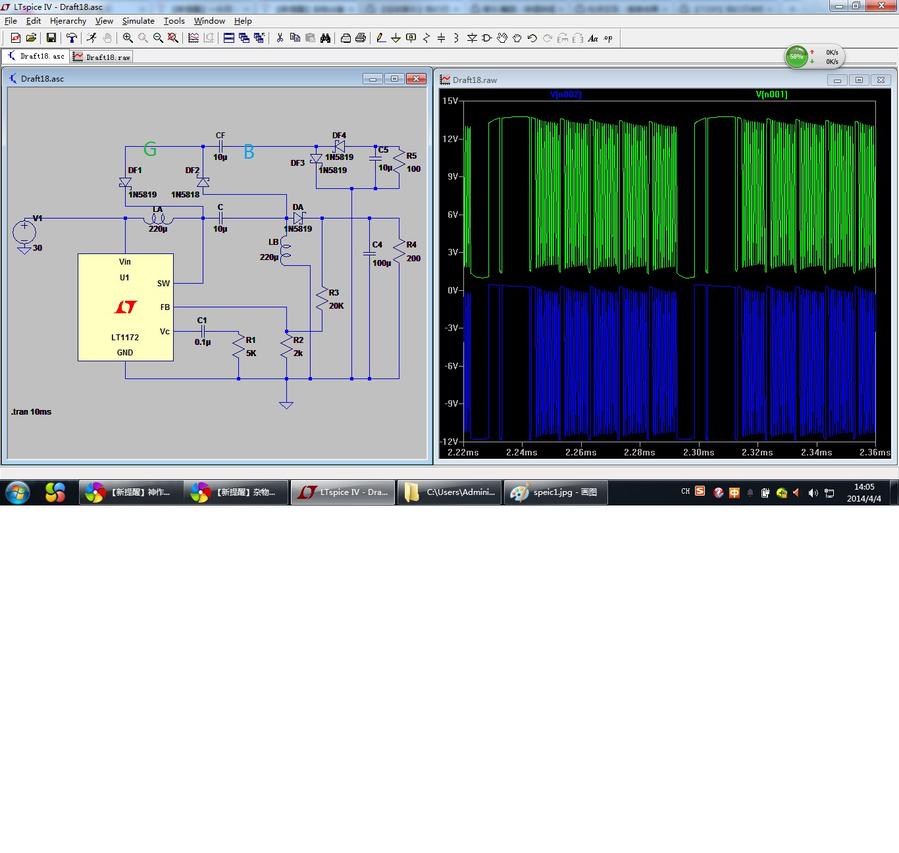Select the V(n002) trace label
This screenshot has width=899, height=853.
565,95
